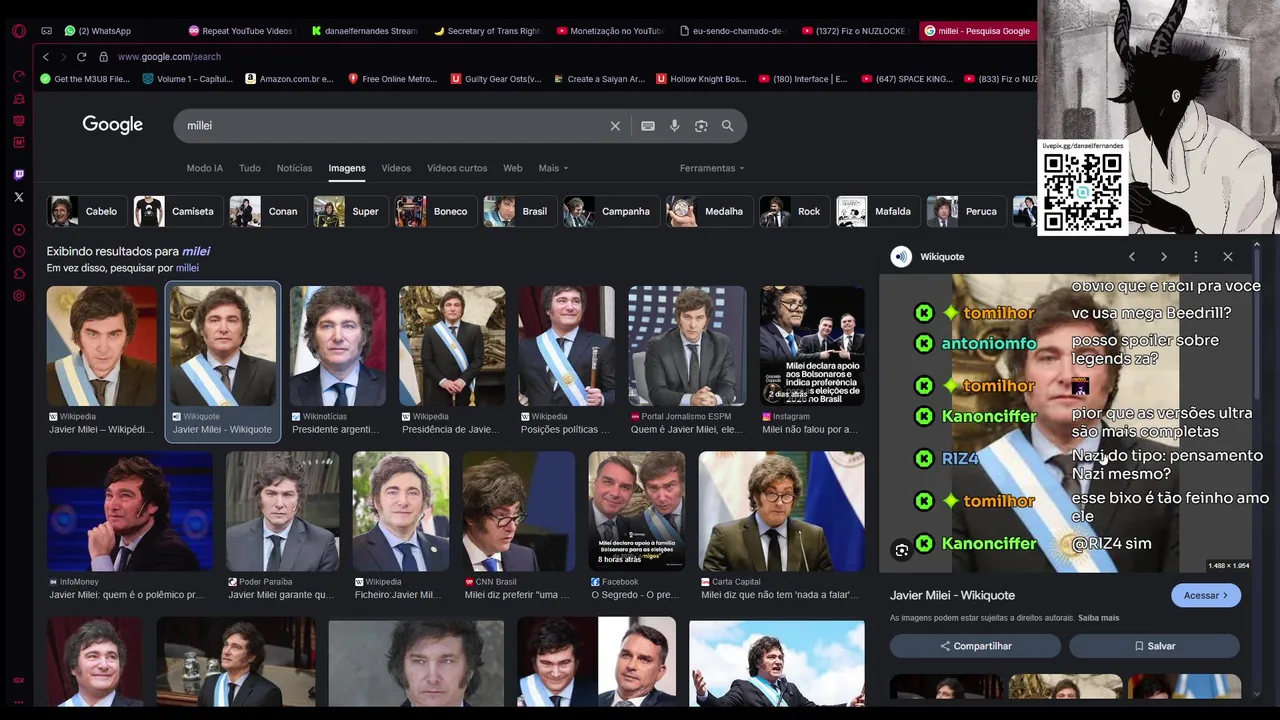Show next image in preview panel
This screenshot has width=1280, height=720.
(x=1164, y=257)
